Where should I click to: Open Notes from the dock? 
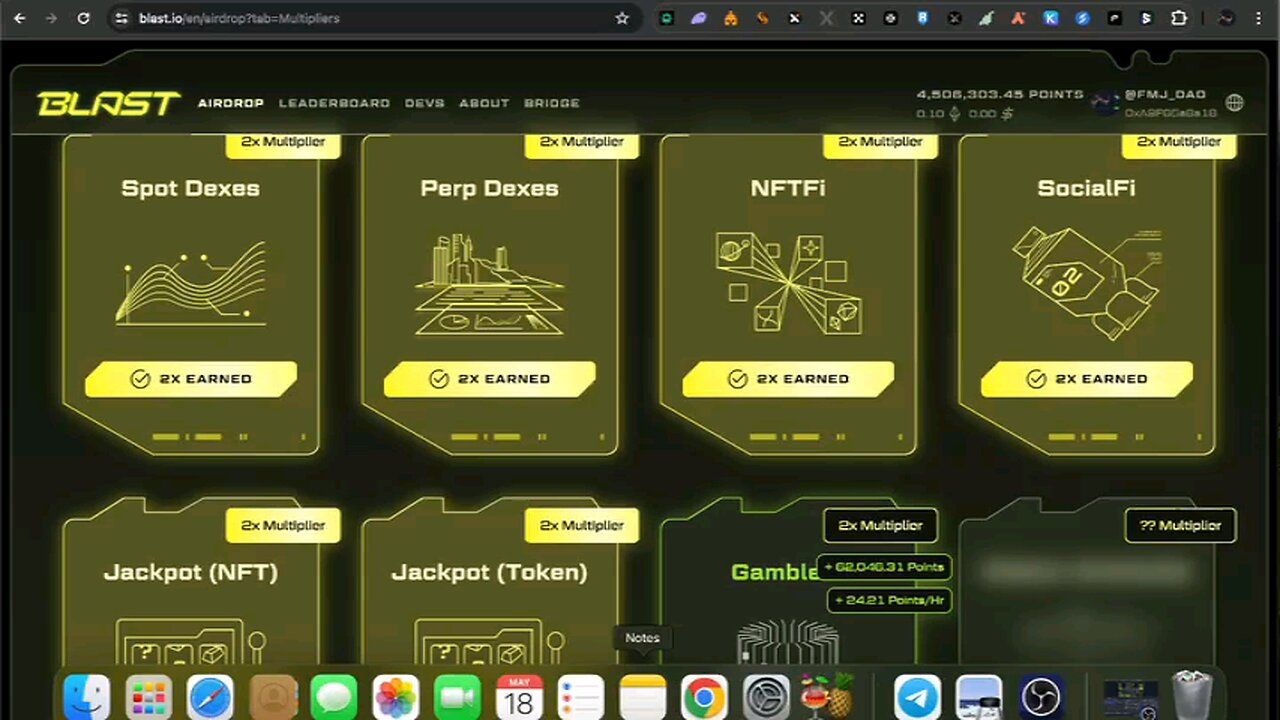coord(642,697)
